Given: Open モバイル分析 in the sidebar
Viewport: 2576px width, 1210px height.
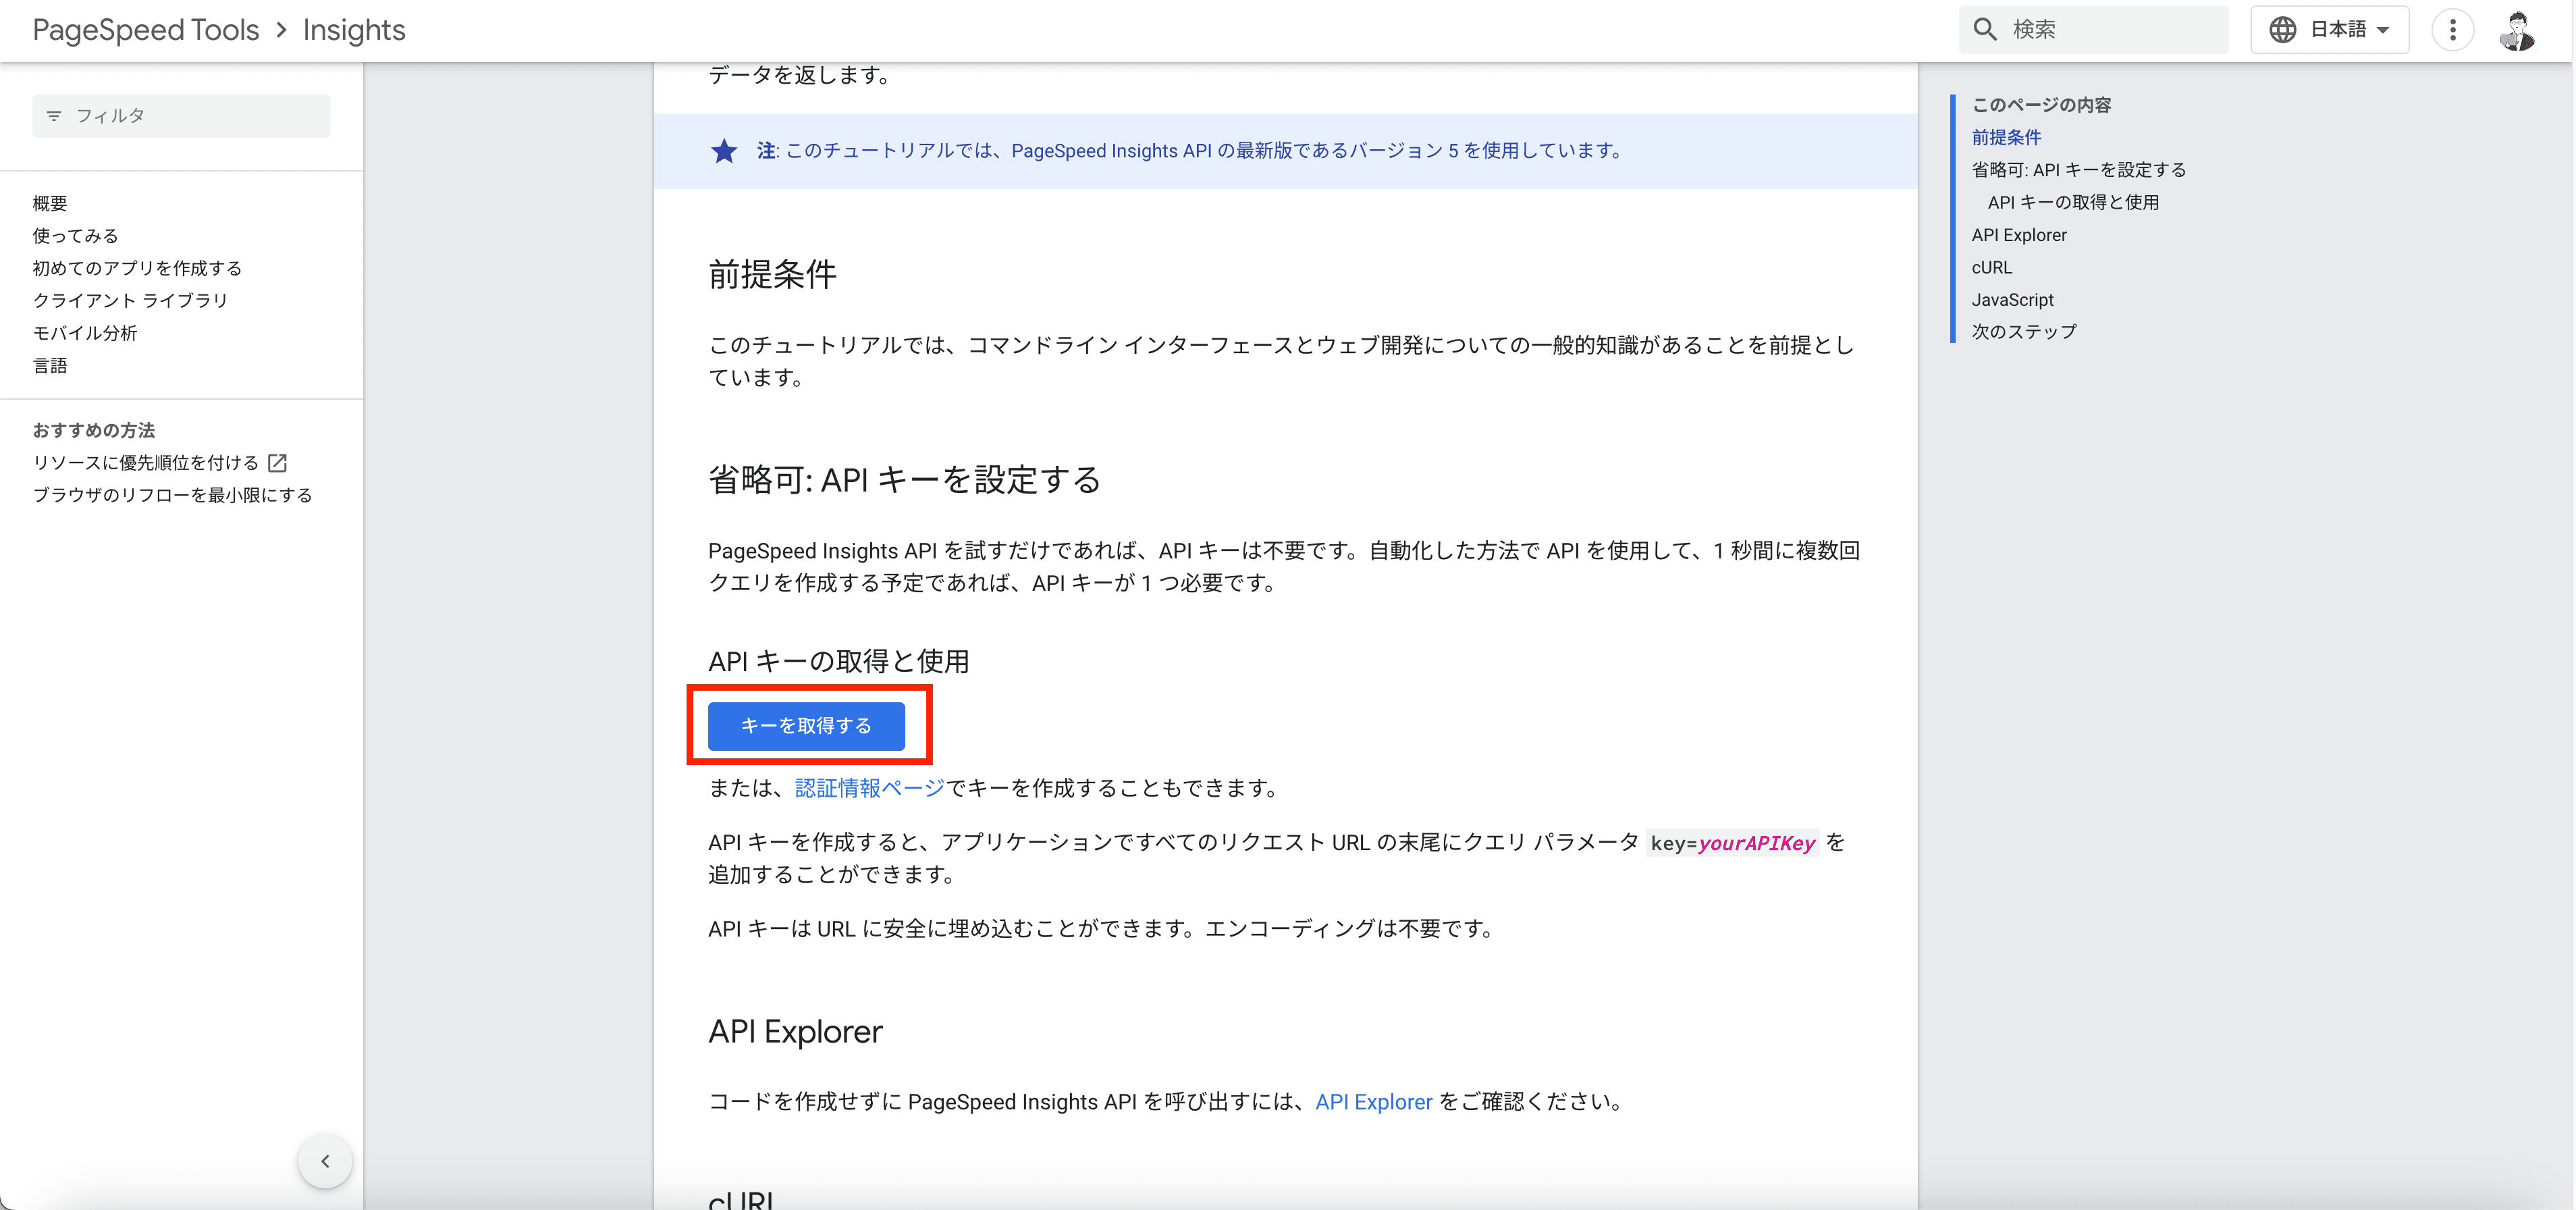Looking at the screenshot, I should pyautogui.click(x=85, y=333).
